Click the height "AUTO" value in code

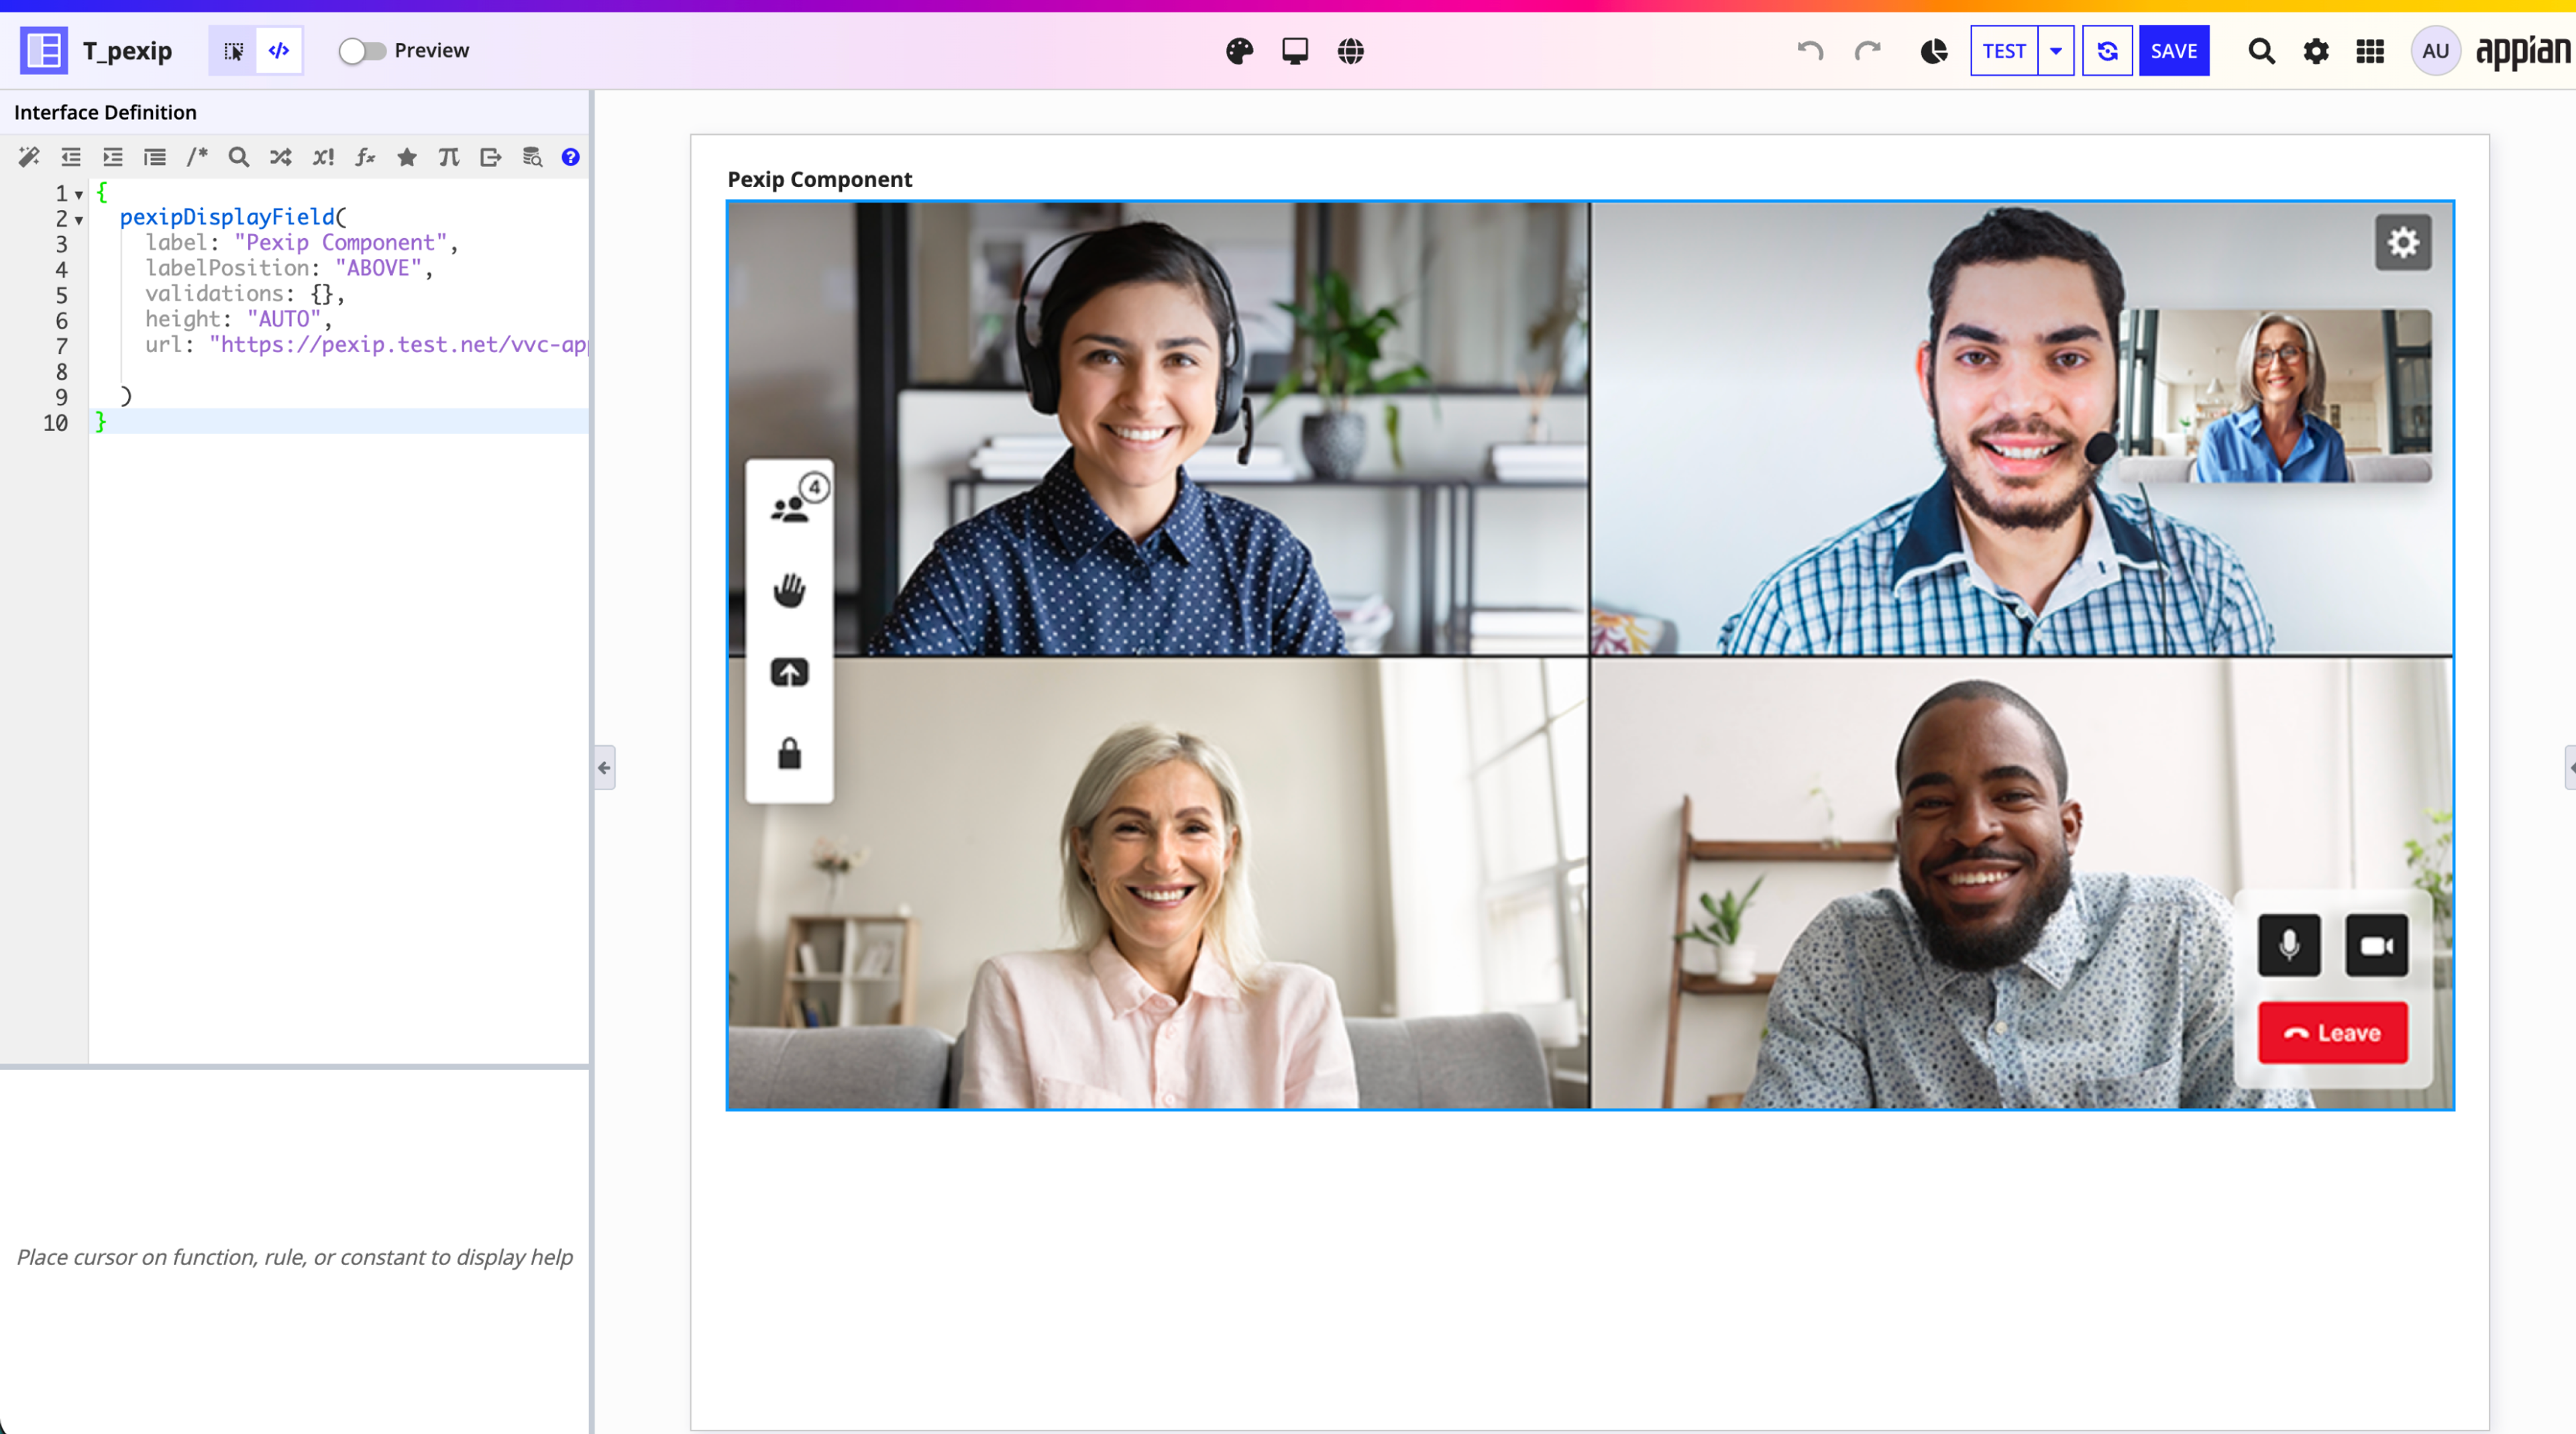pyautogui.click(x=284, y=319)
